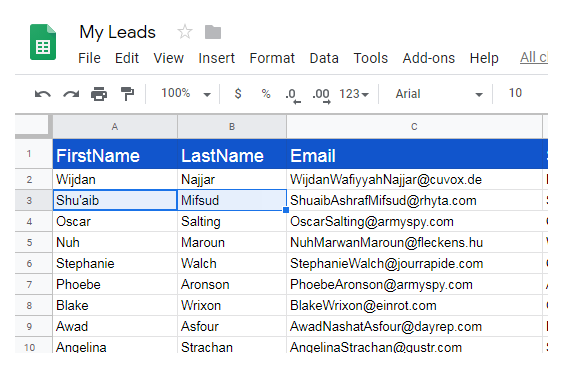Increase decimal places
563x368 pixels.
[321, 96]
